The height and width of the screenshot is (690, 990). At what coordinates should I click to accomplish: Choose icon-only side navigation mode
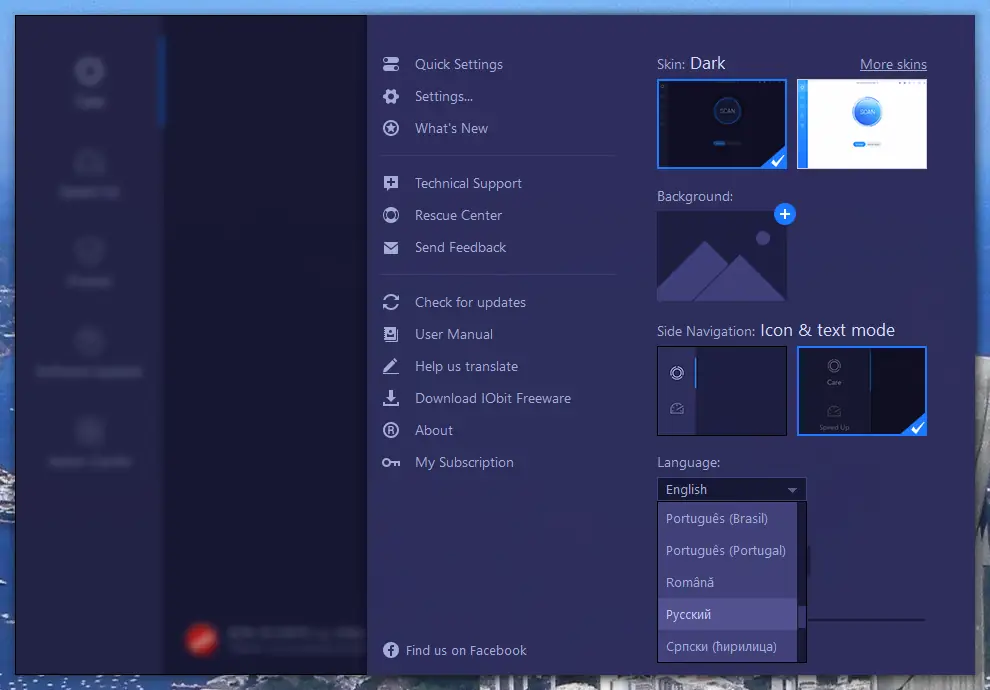722,391
